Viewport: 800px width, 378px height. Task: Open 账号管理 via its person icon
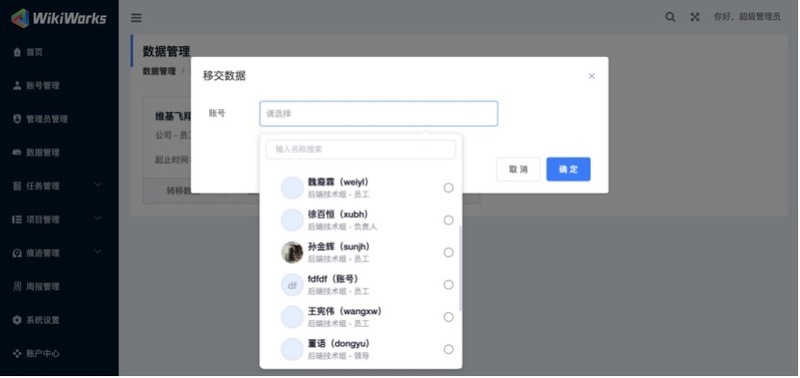(17, 85)
